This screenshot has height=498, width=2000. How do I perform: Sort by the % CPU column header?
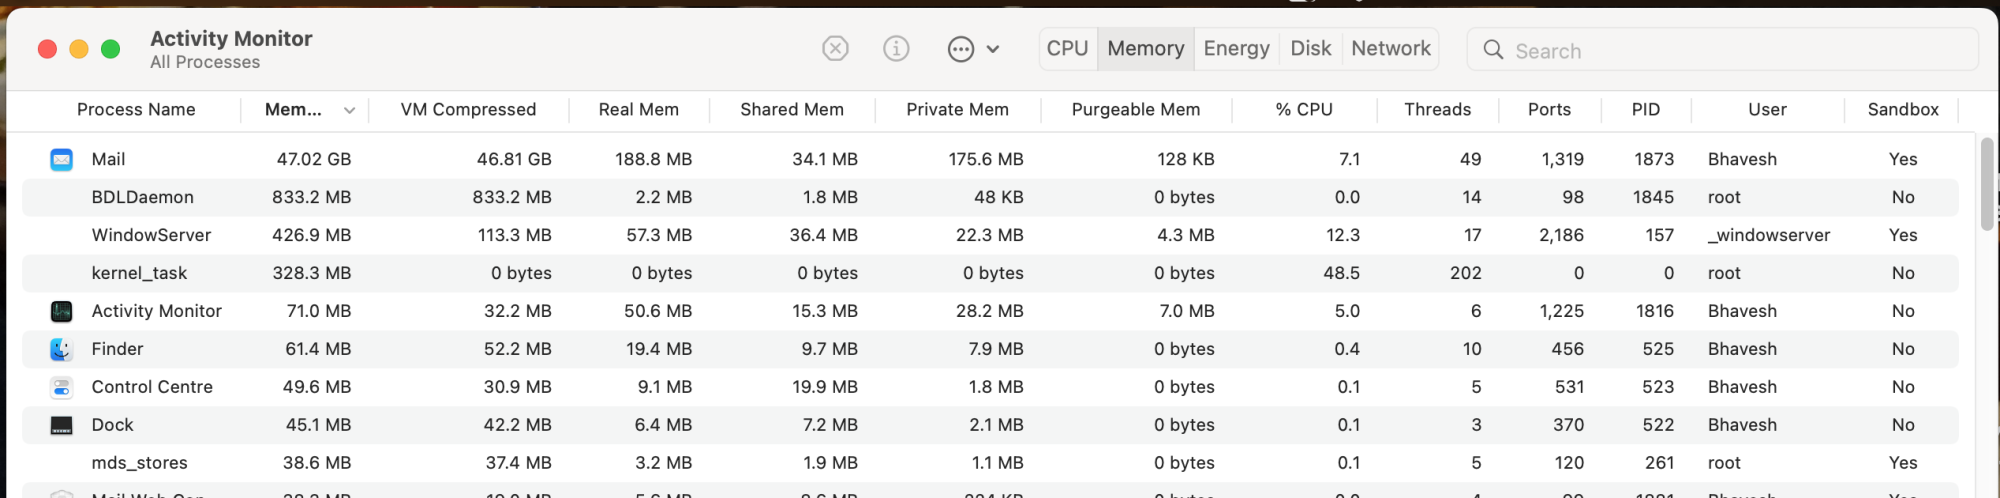point(1304,110)
